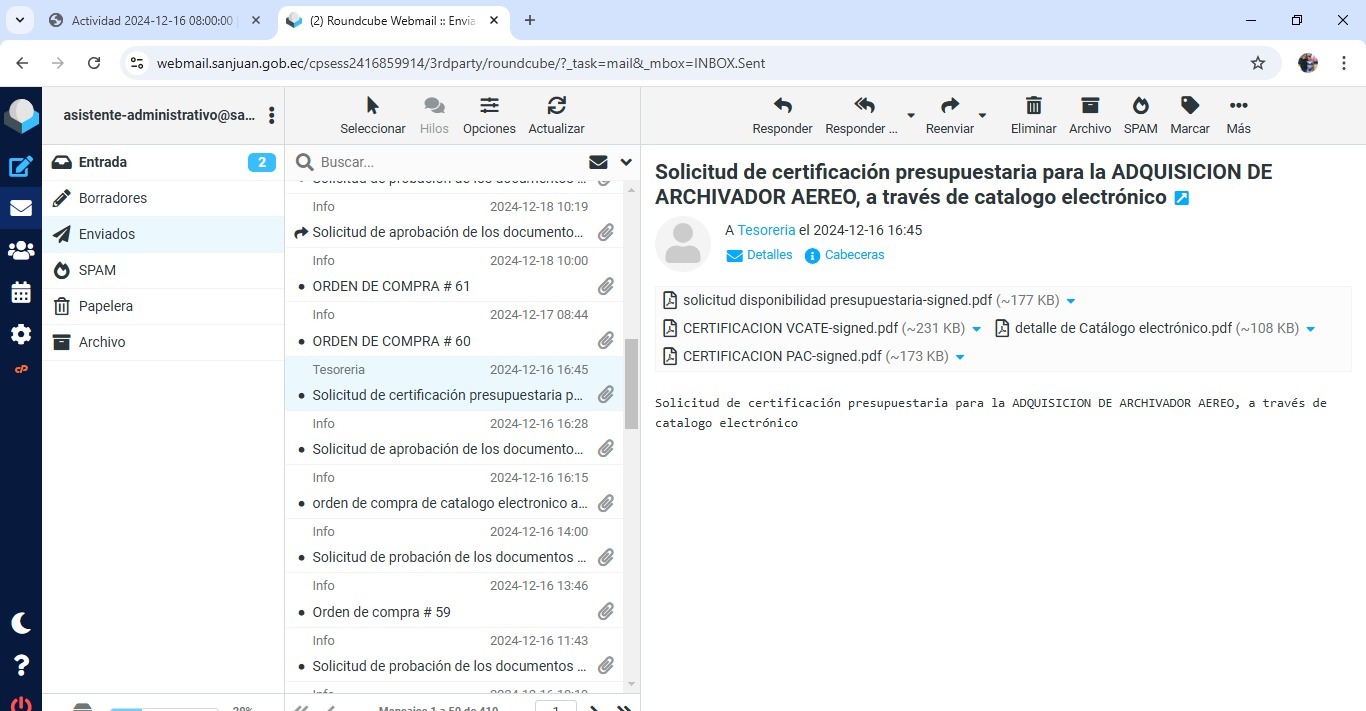
Task: Expand the Reenviar options arrow
Action: tap(982, 115)
